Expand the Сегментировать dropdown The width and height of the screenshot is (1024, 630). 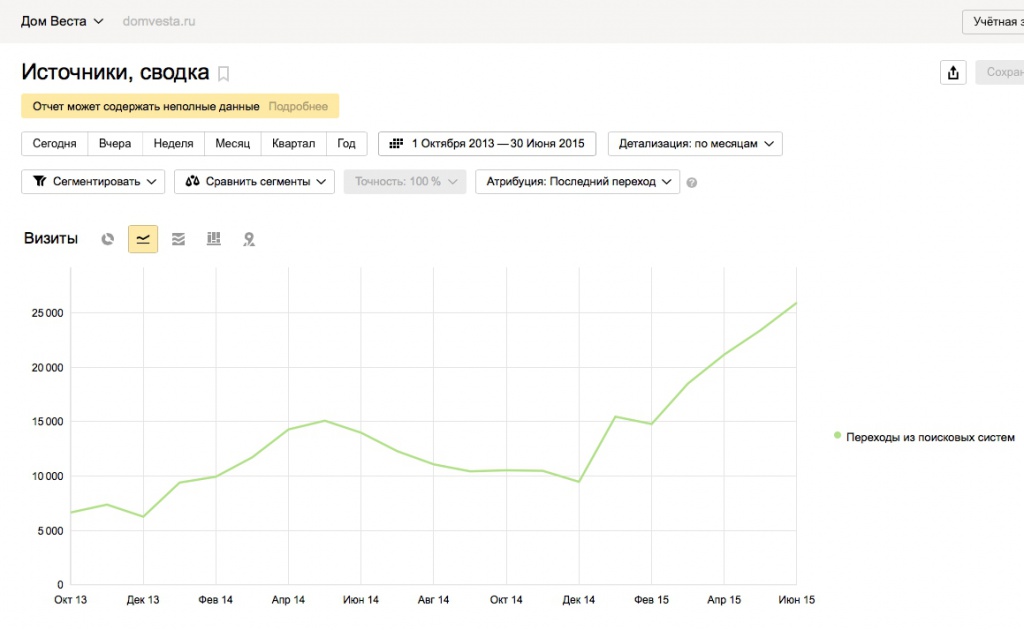(93, 182)
